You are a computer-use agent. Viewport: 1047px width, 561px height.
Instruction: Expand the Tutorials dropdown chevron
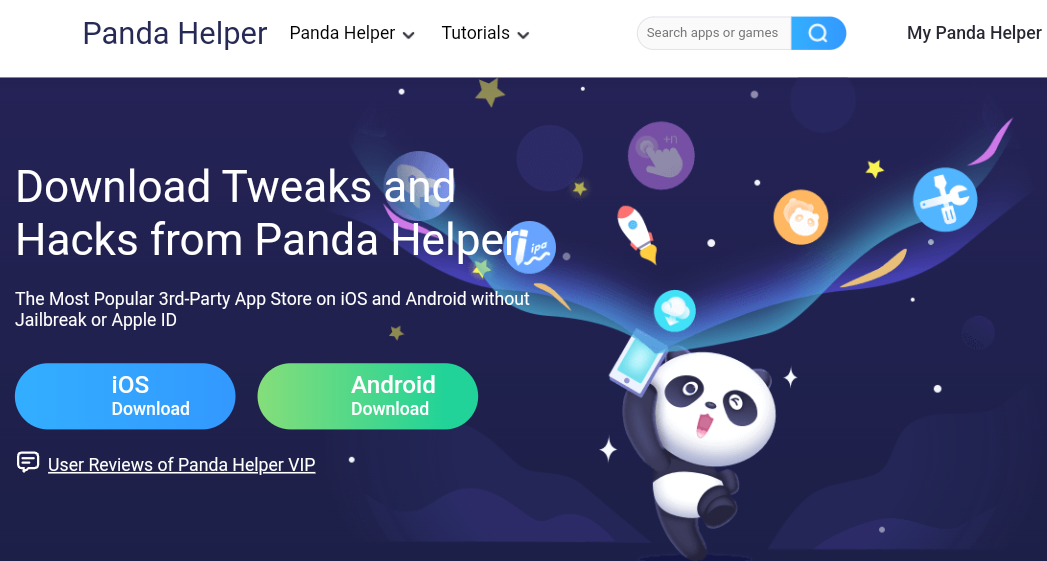tap(524, 35)
